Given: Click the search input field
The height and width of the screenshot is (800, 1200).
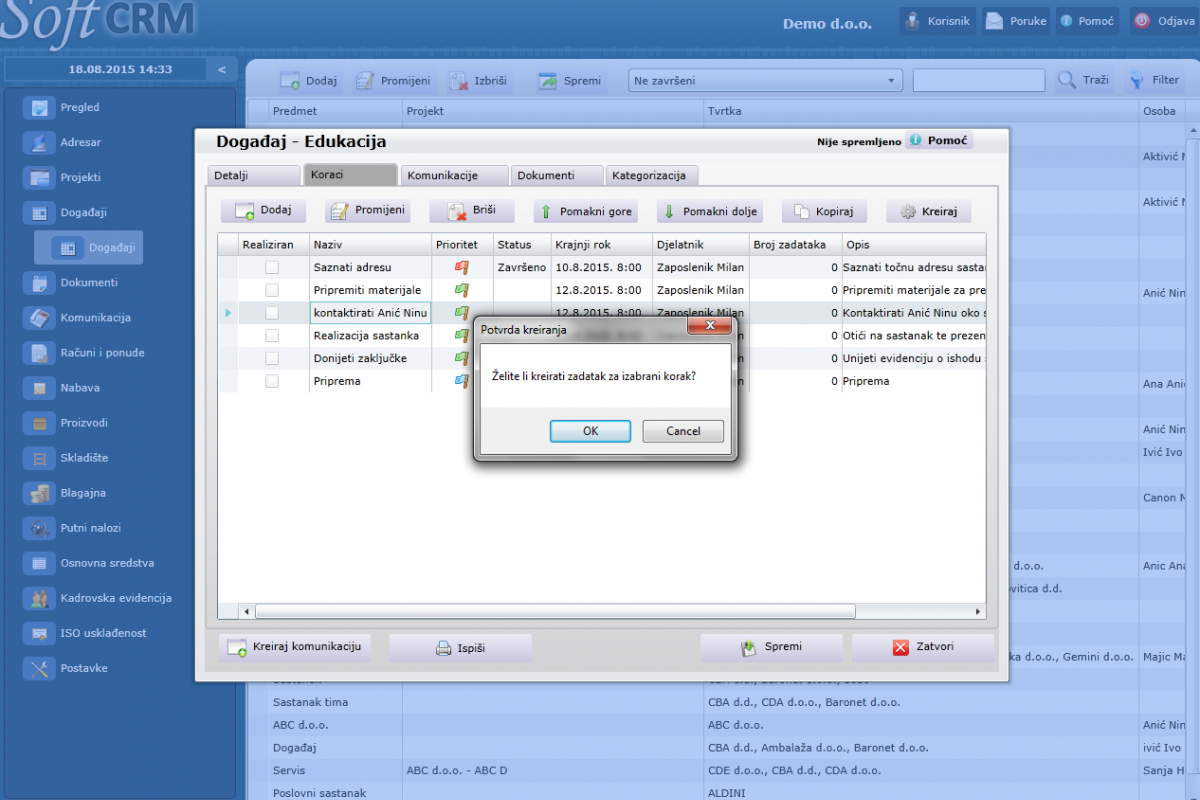Looking at the screenshot, I should click(x=979, y=81).
